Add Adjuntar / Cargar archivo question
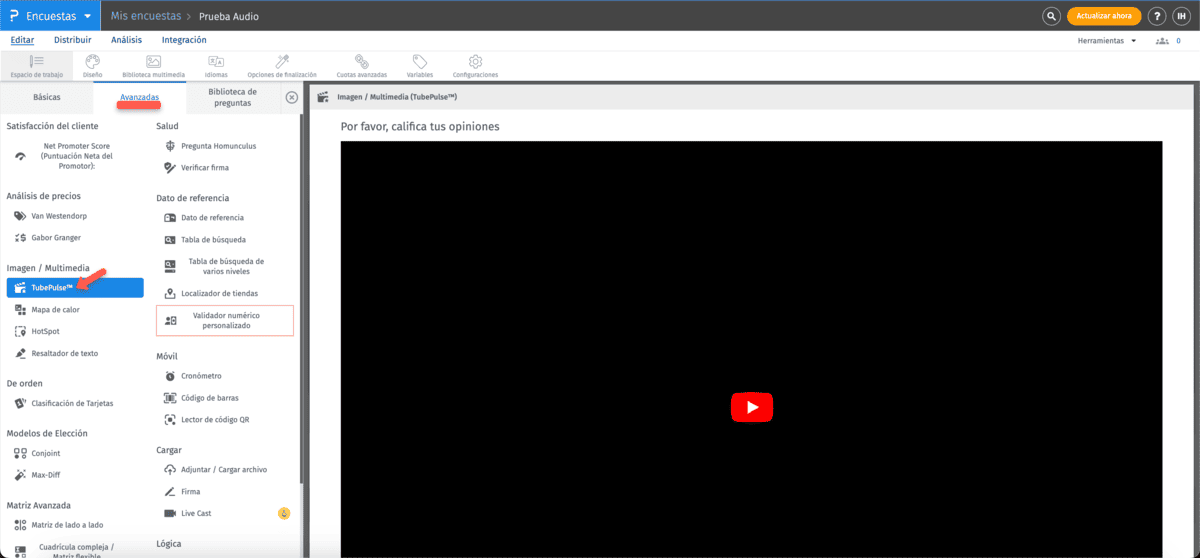 tap(224, 470)
